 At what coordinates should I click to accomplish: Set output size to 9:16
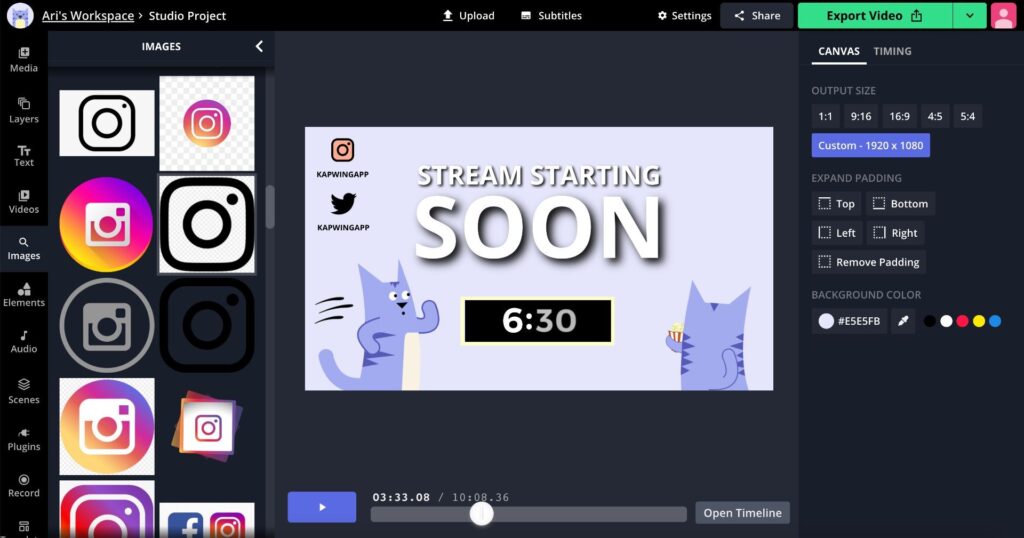[861, 116]
